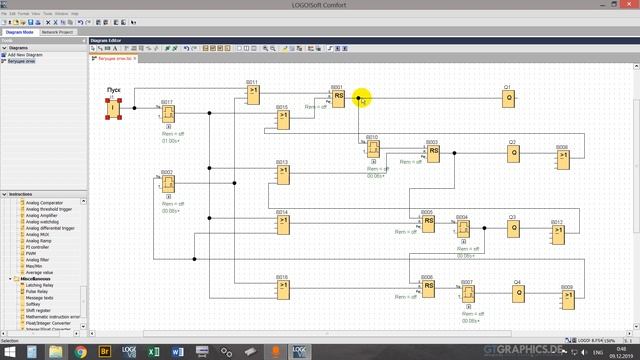The image size is (640, 360).
Task: Switch to Network Project tab
Action: pos(57,32)
